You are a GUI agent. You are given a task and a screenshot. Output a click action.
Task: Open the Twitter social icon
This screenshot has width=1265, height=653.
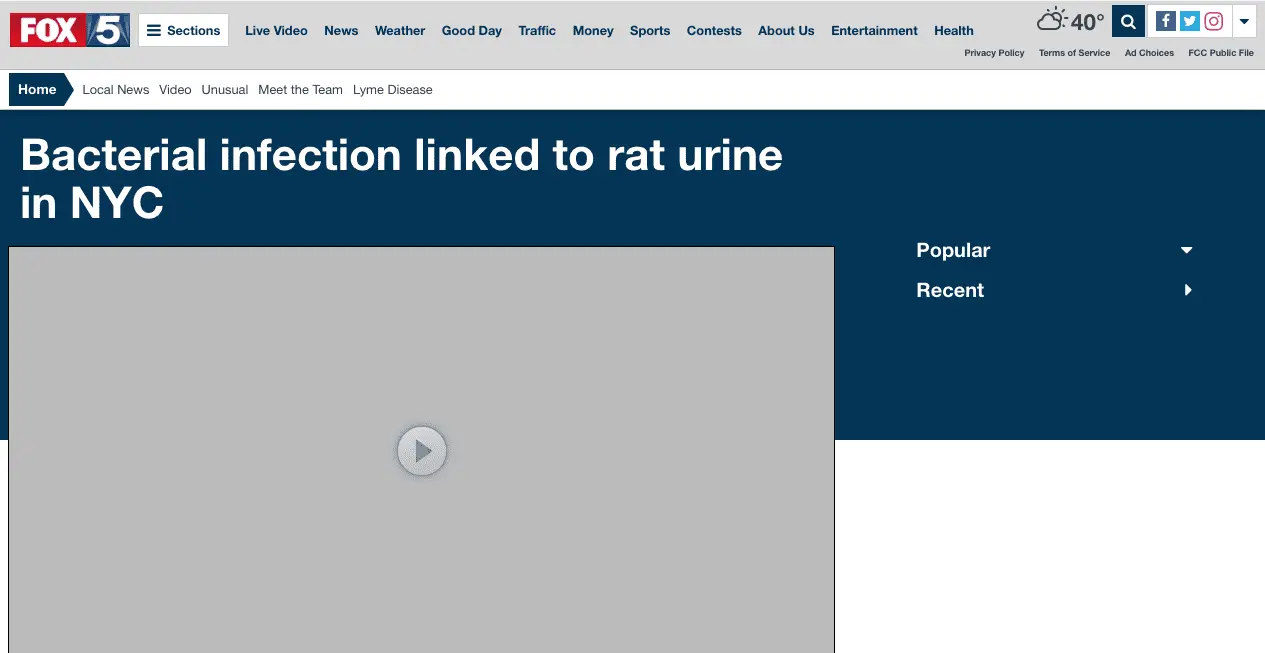tap(1189, 21)
